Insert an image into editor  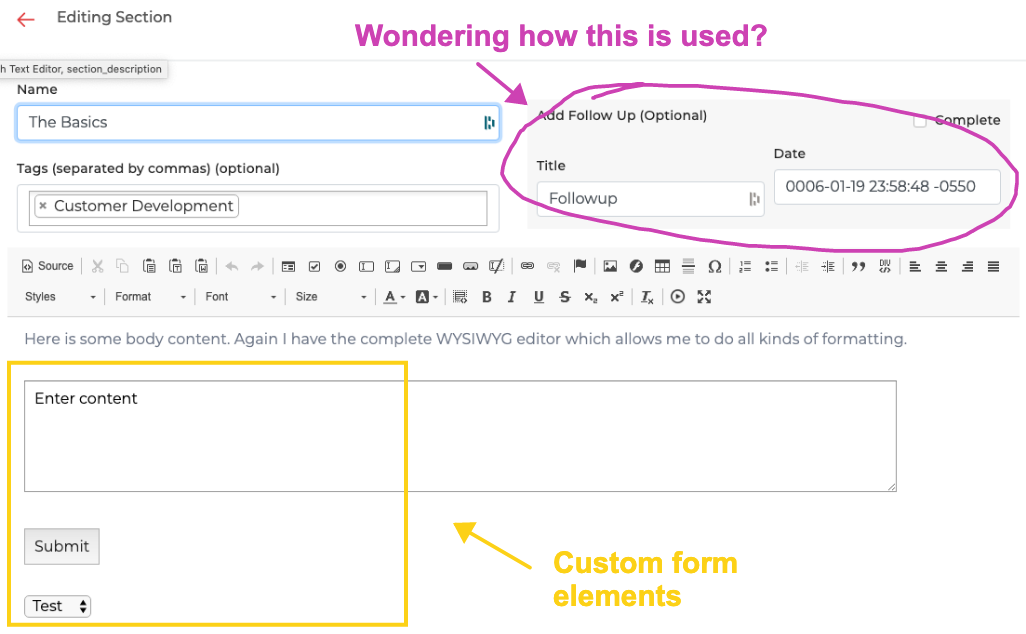pos(610,266)
